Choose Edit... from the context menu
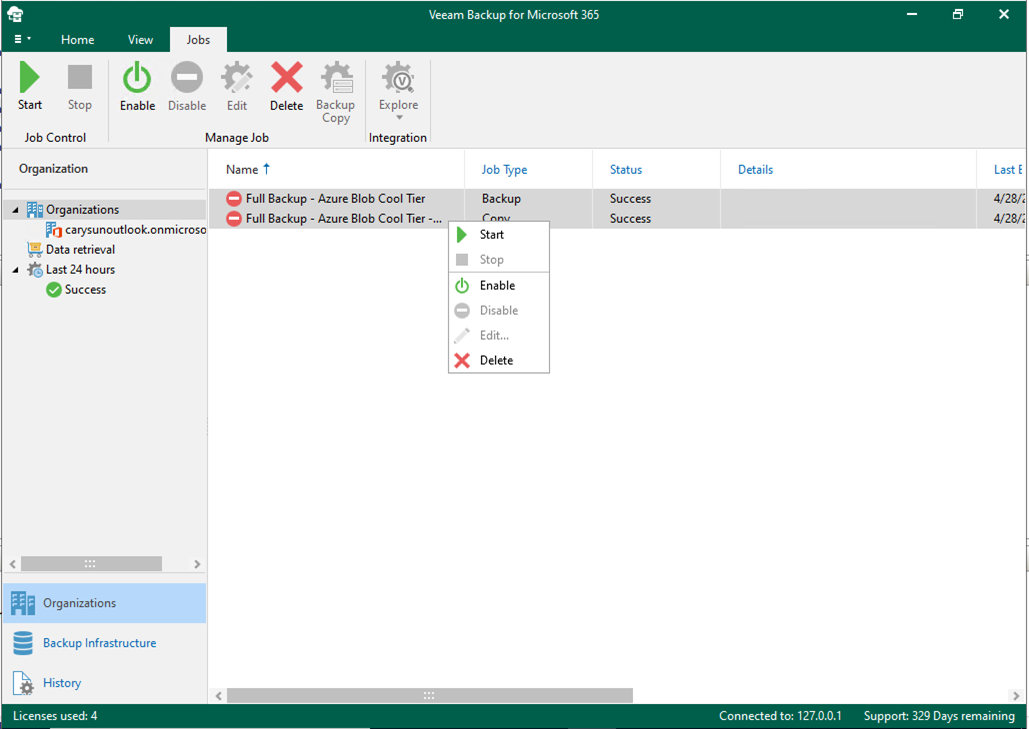This screenshot has width=1029, height=729. (499, 335)
